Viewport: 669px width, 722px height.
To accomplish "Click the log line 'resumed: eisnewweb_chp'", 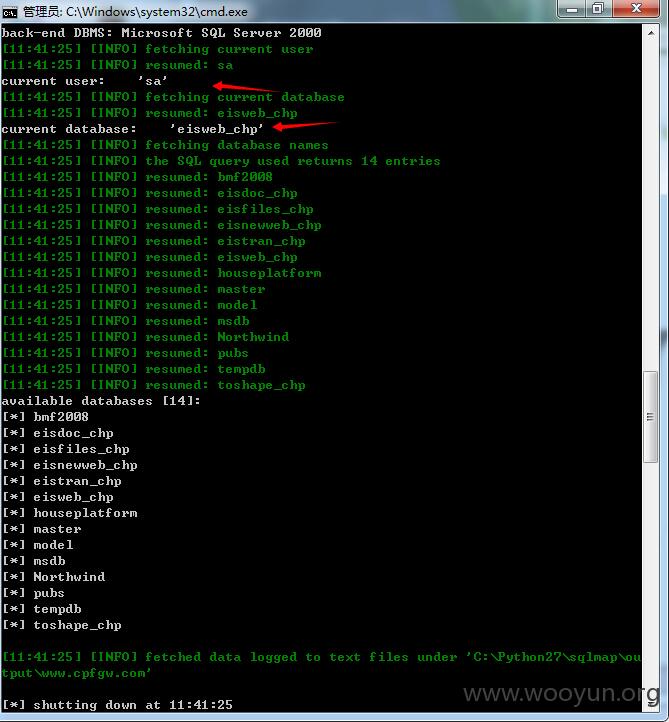I will 162,225.
